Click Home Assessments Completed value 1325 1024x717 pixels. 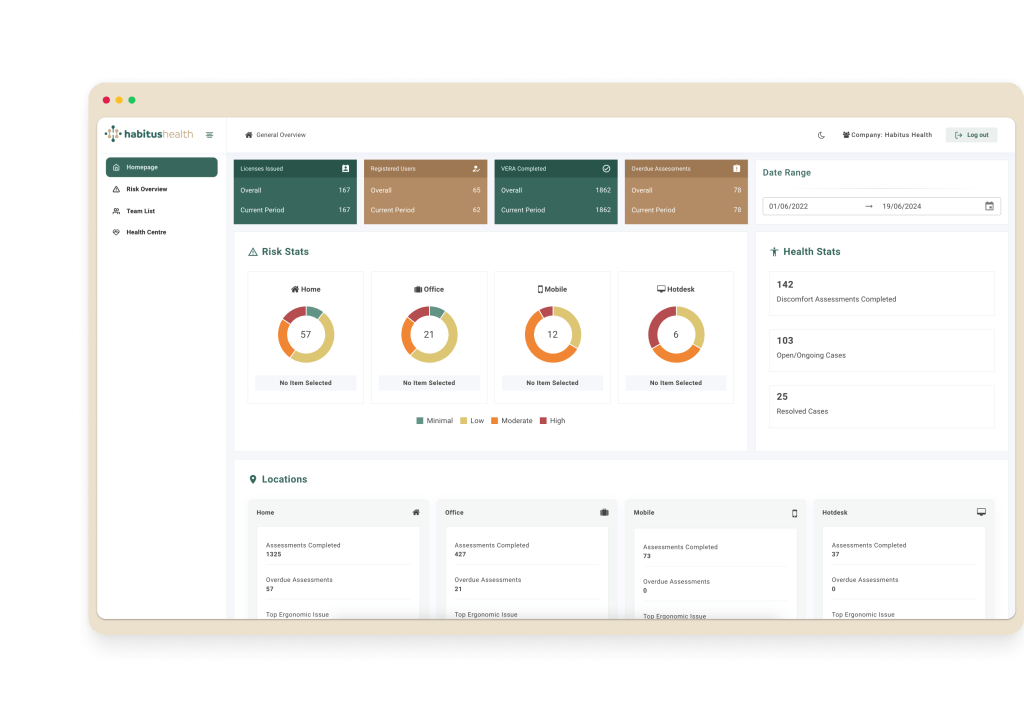[274, 554]
